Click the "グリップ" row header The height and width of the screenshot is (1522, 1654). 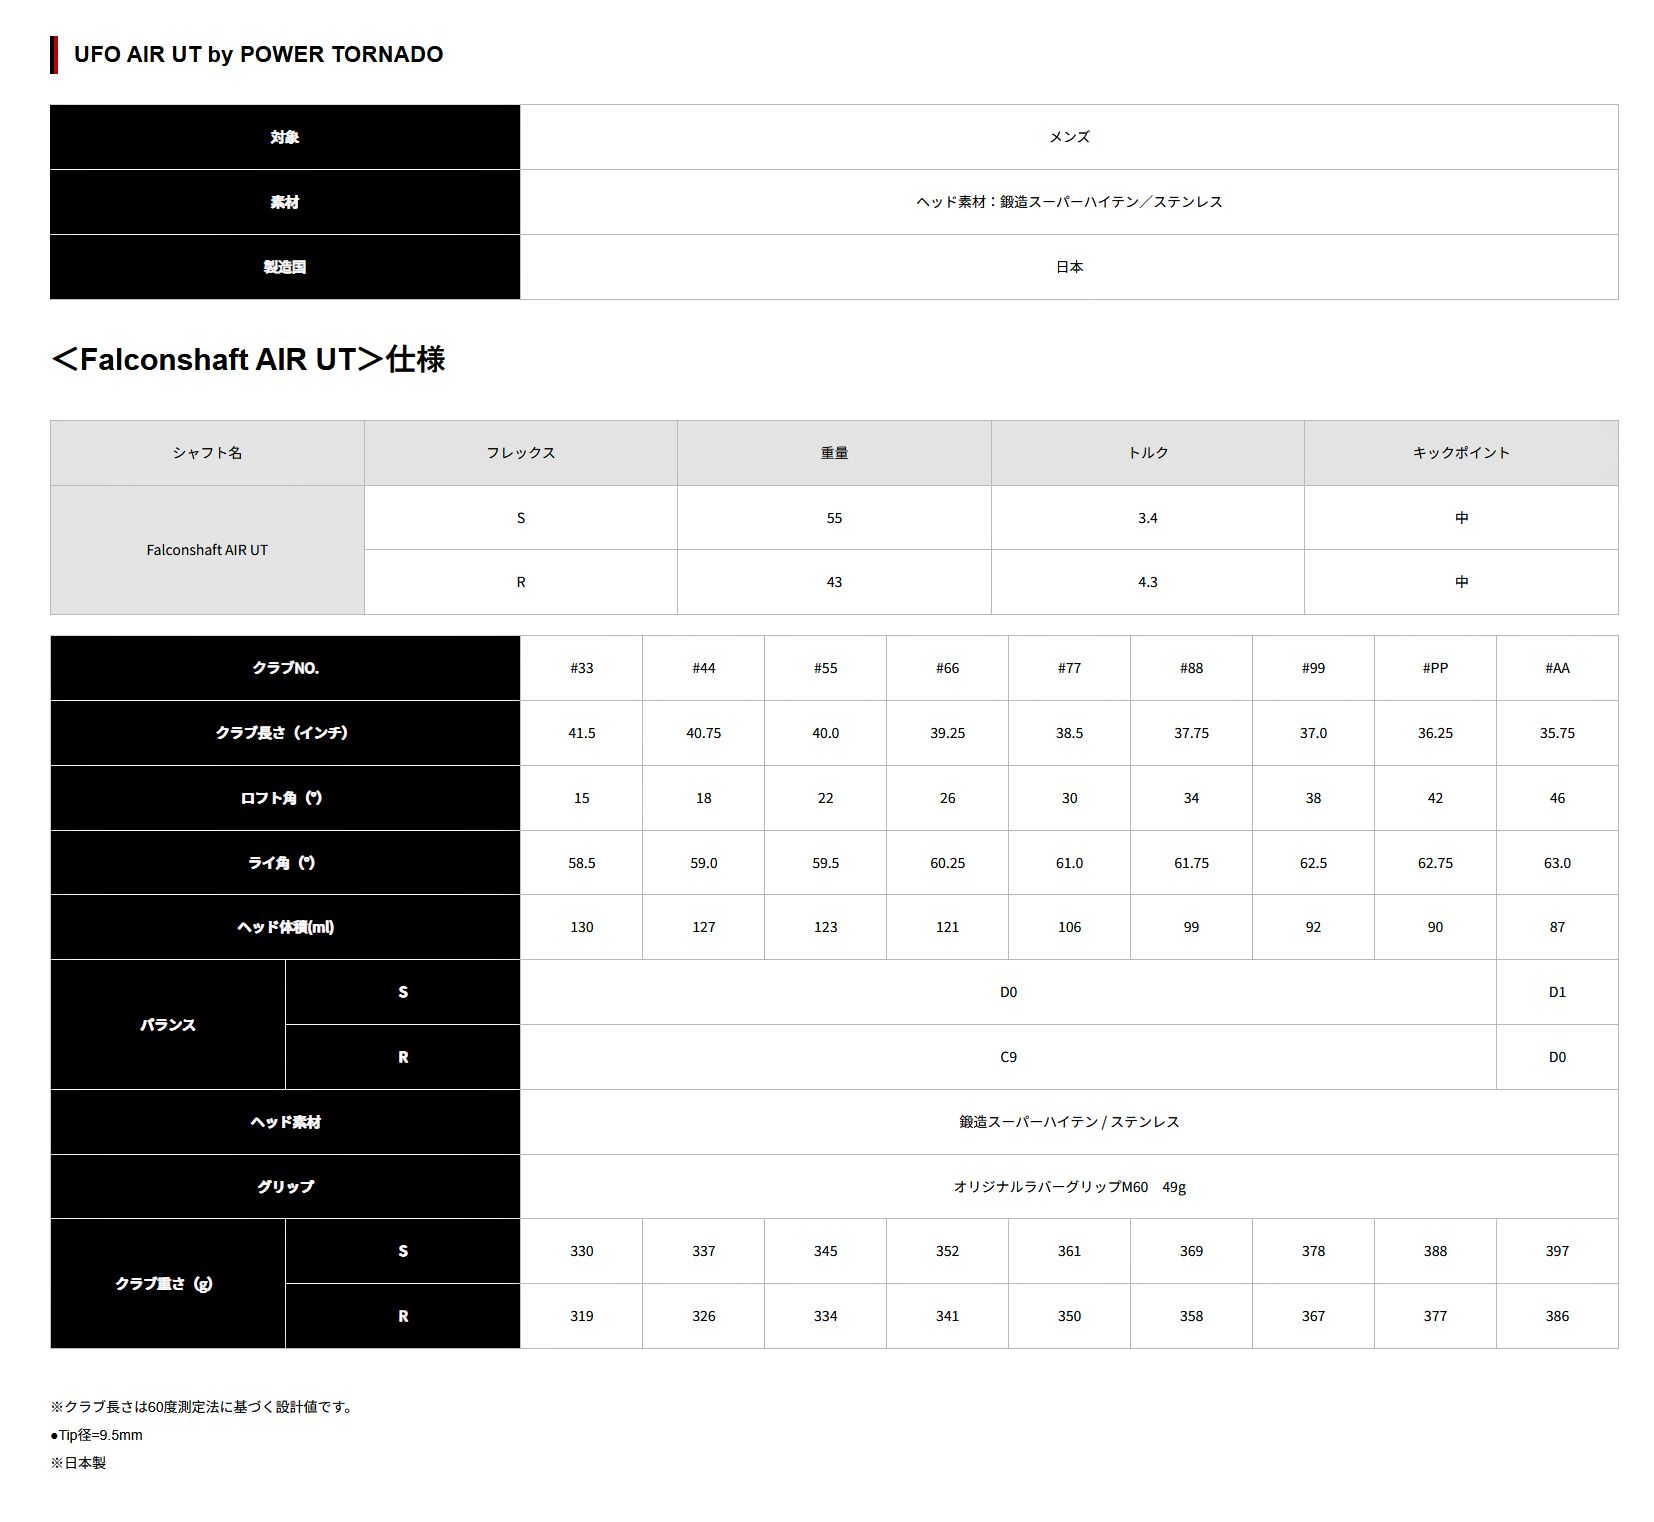click(x=285, y=1187)
